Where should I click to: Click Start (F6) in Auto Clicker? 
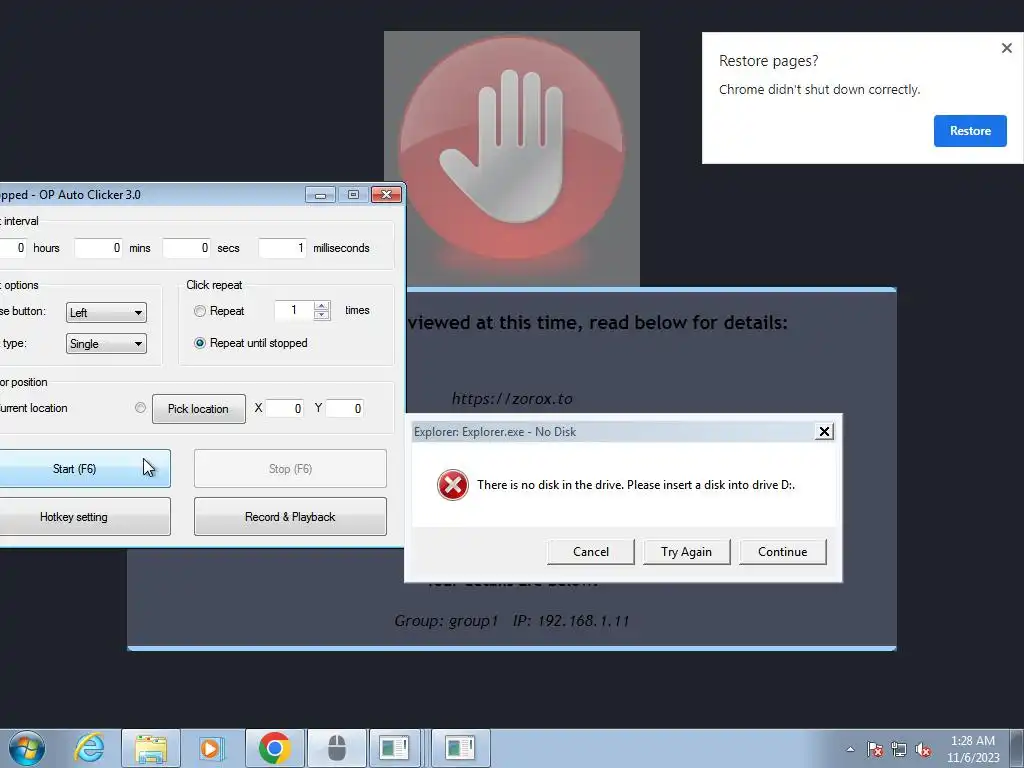pos(84,468)
